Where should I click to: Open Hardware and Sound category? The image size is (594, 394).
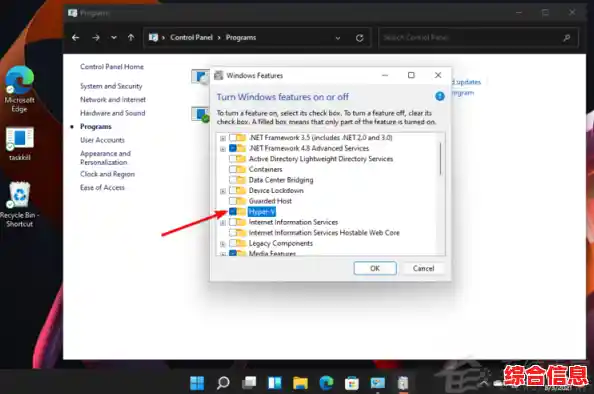[113, 113]
